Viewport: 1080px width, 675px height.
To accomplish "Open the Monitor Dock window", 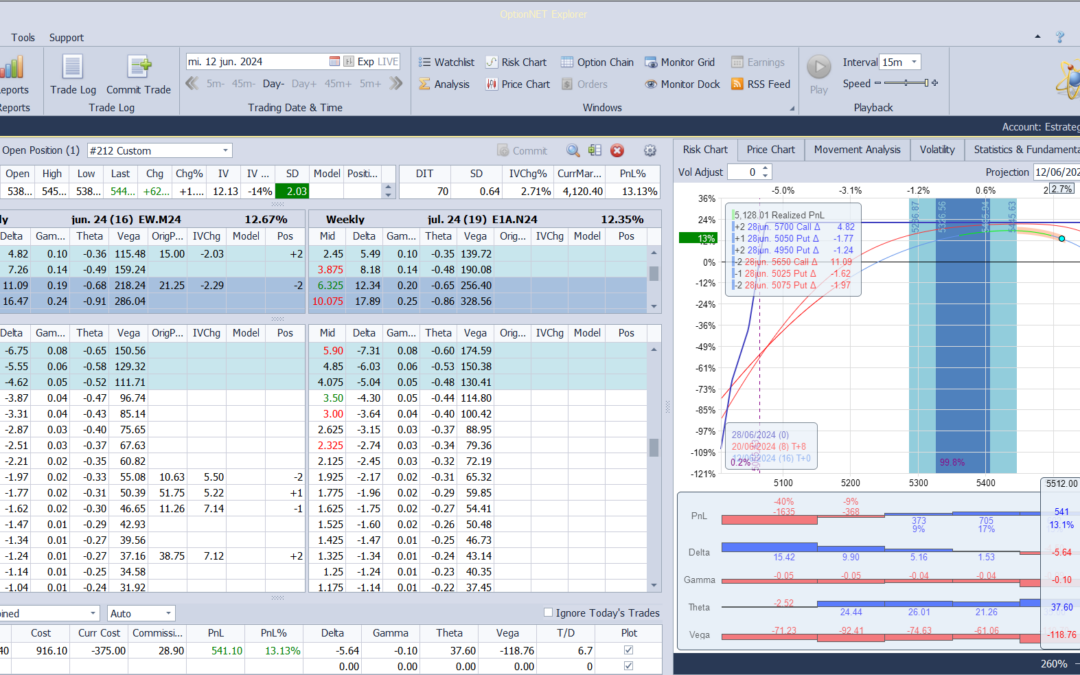I will (x=682, y=84).
